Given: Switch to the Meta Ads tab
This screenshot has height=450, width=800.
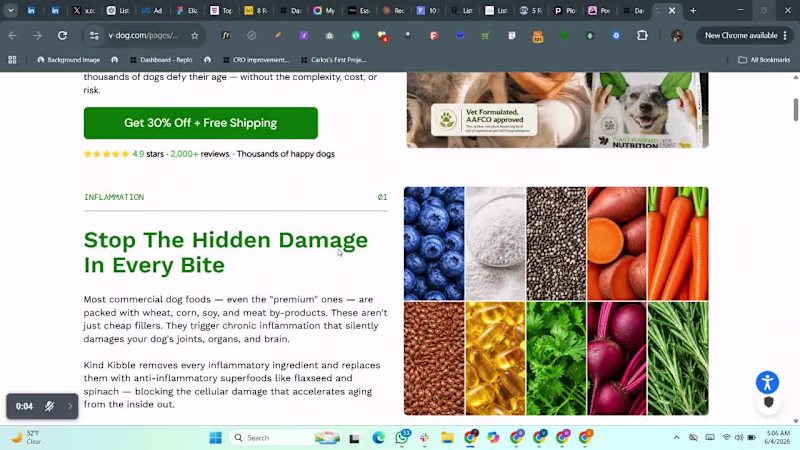Looking at the screenshot, I should coord(152,10).
